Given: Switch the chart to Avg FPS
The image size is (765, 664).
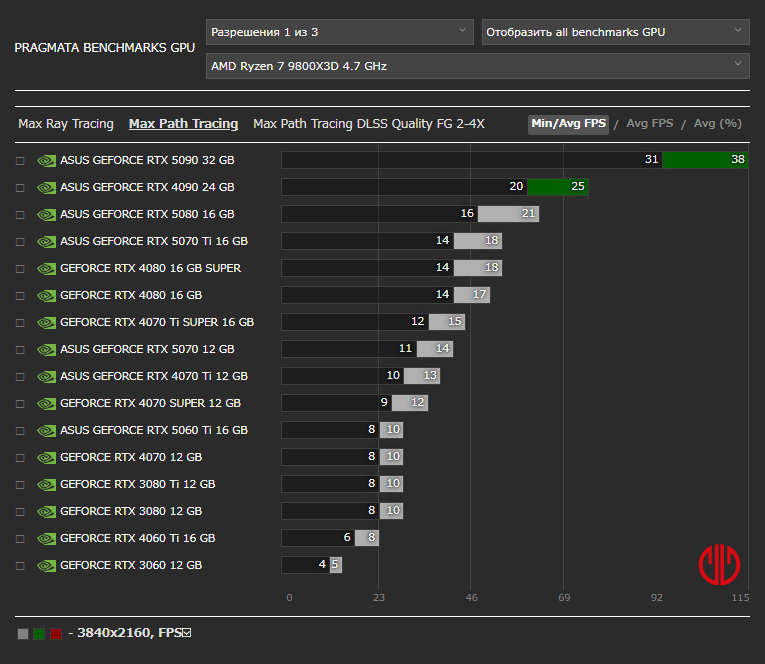Looking at the screenshot, I should (649, 124).
